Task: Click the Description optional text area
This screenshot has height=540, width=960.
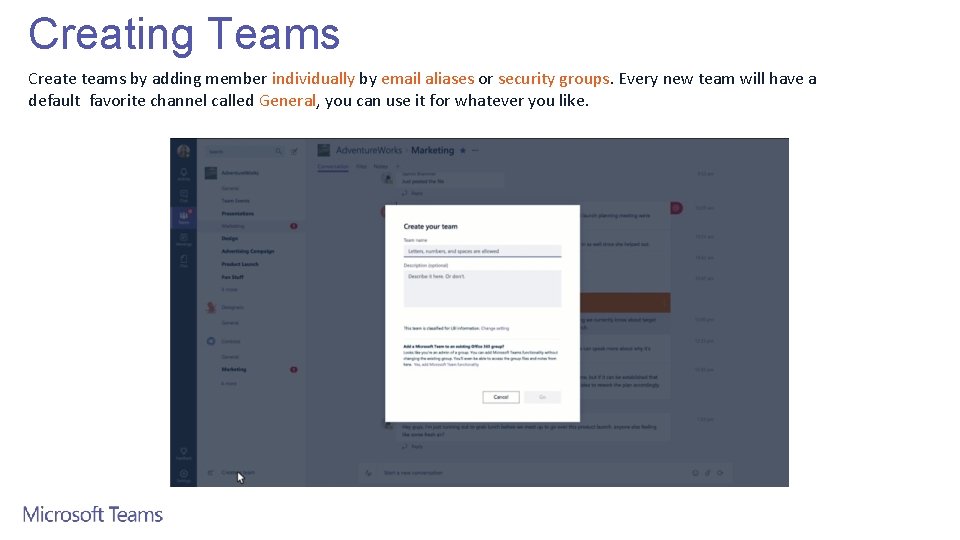Action: click(x=482, y=288)
